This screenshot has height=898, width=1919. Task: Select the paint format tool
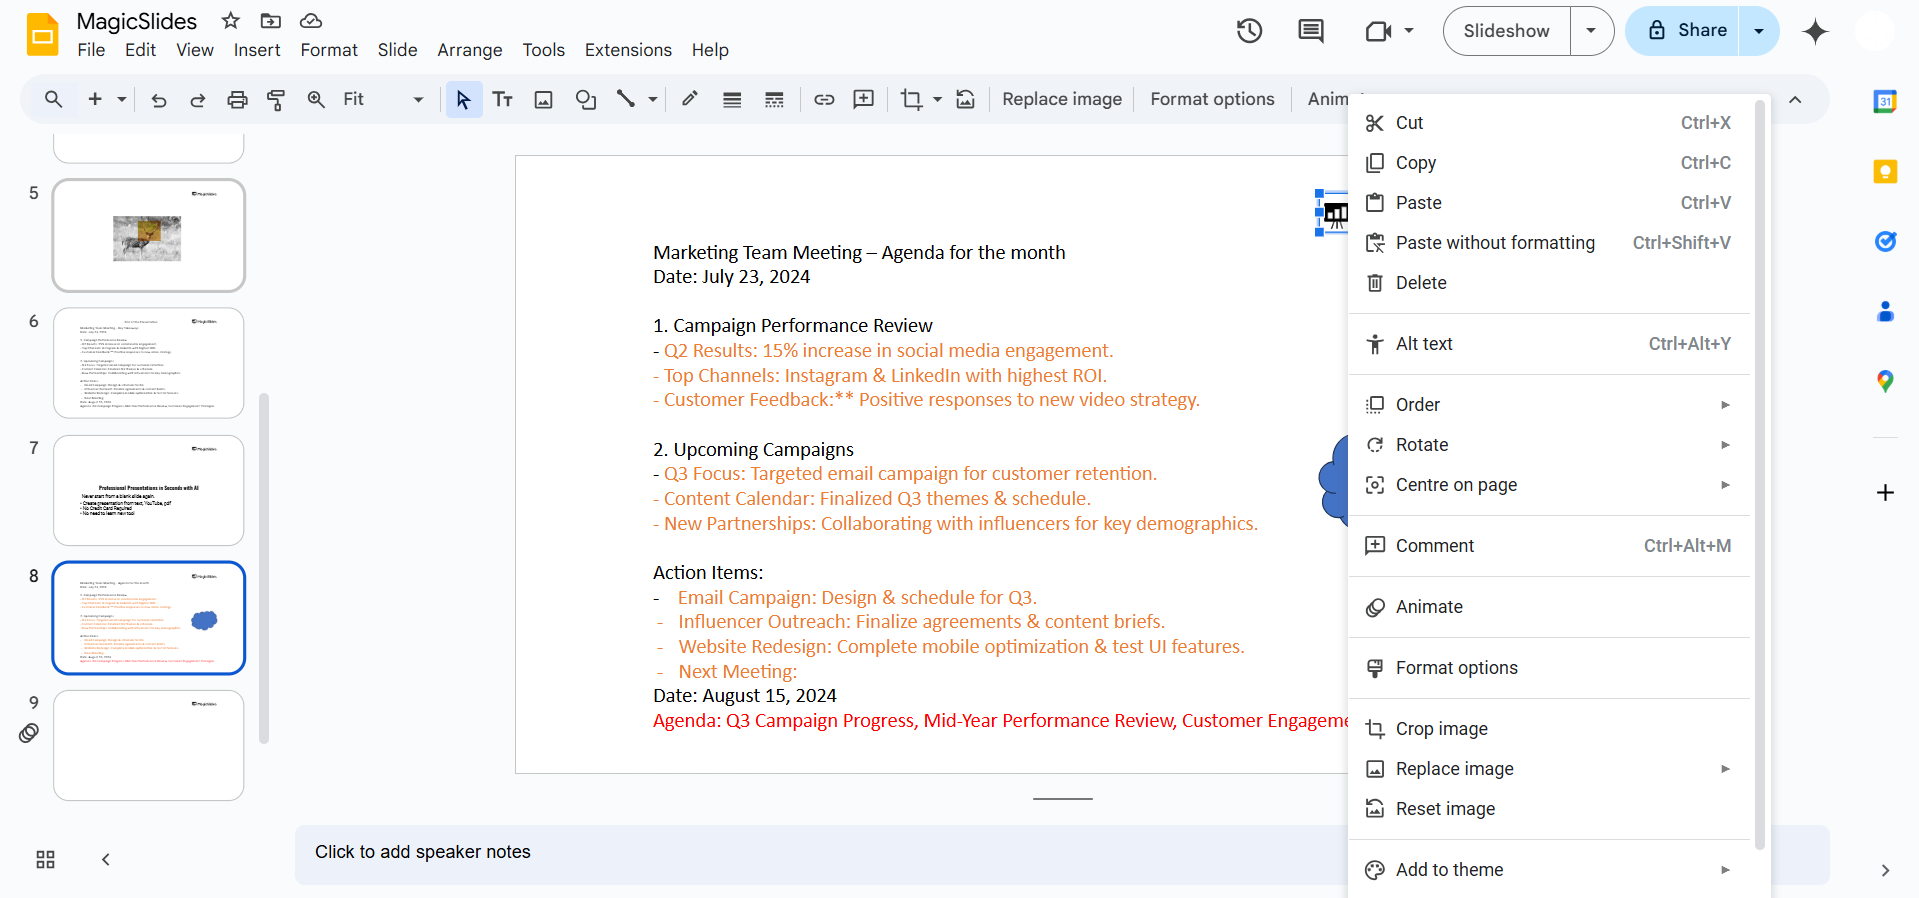[276, 99]
